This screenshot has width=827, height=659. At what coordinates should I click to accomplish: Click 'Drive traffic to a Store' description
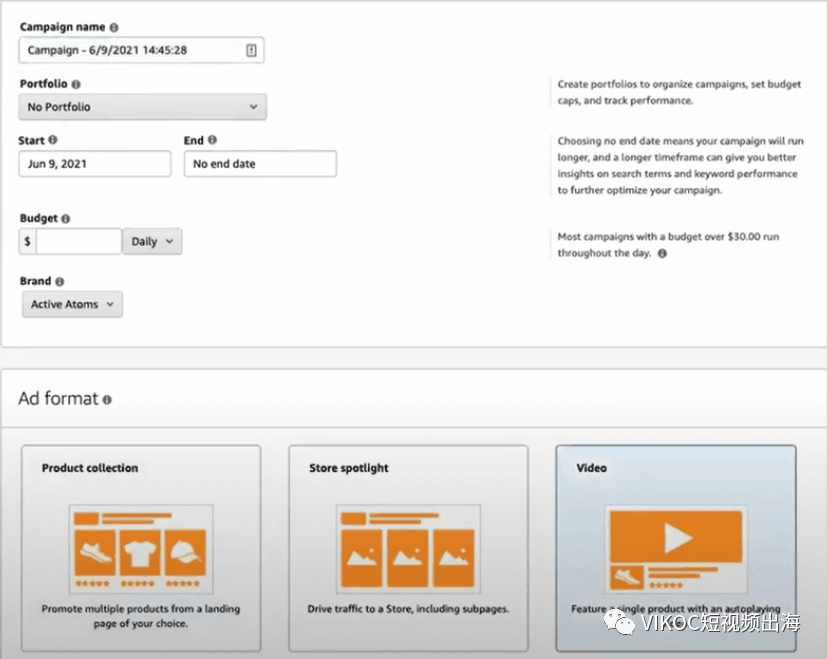[x=408, y=609]
